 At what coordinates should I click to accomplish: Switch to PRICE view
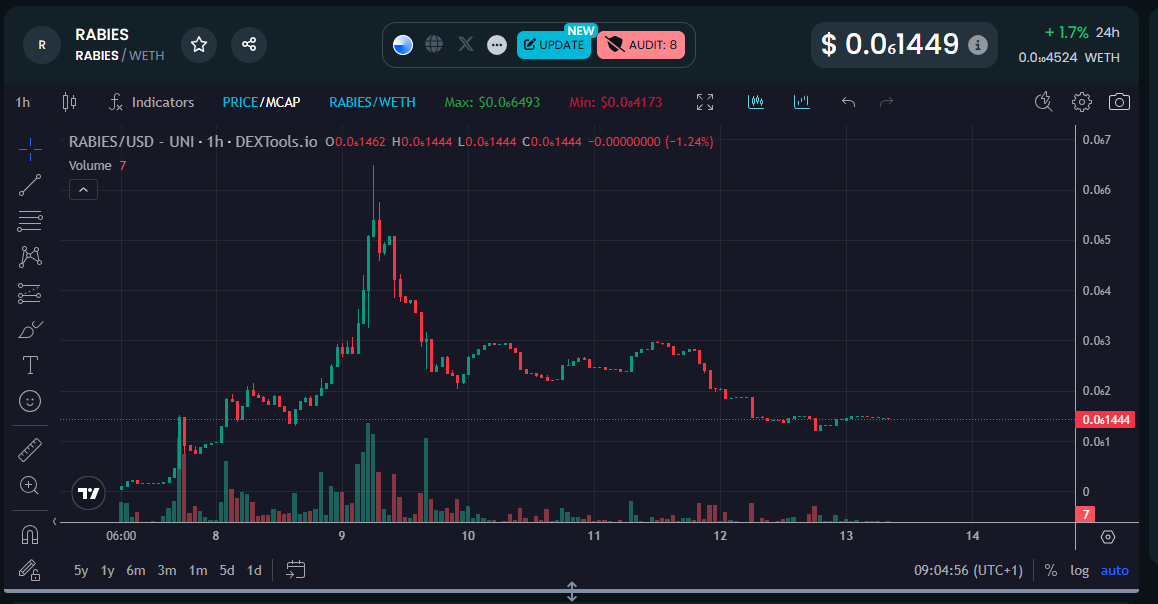pyautogui.click(x=240, y=102)
